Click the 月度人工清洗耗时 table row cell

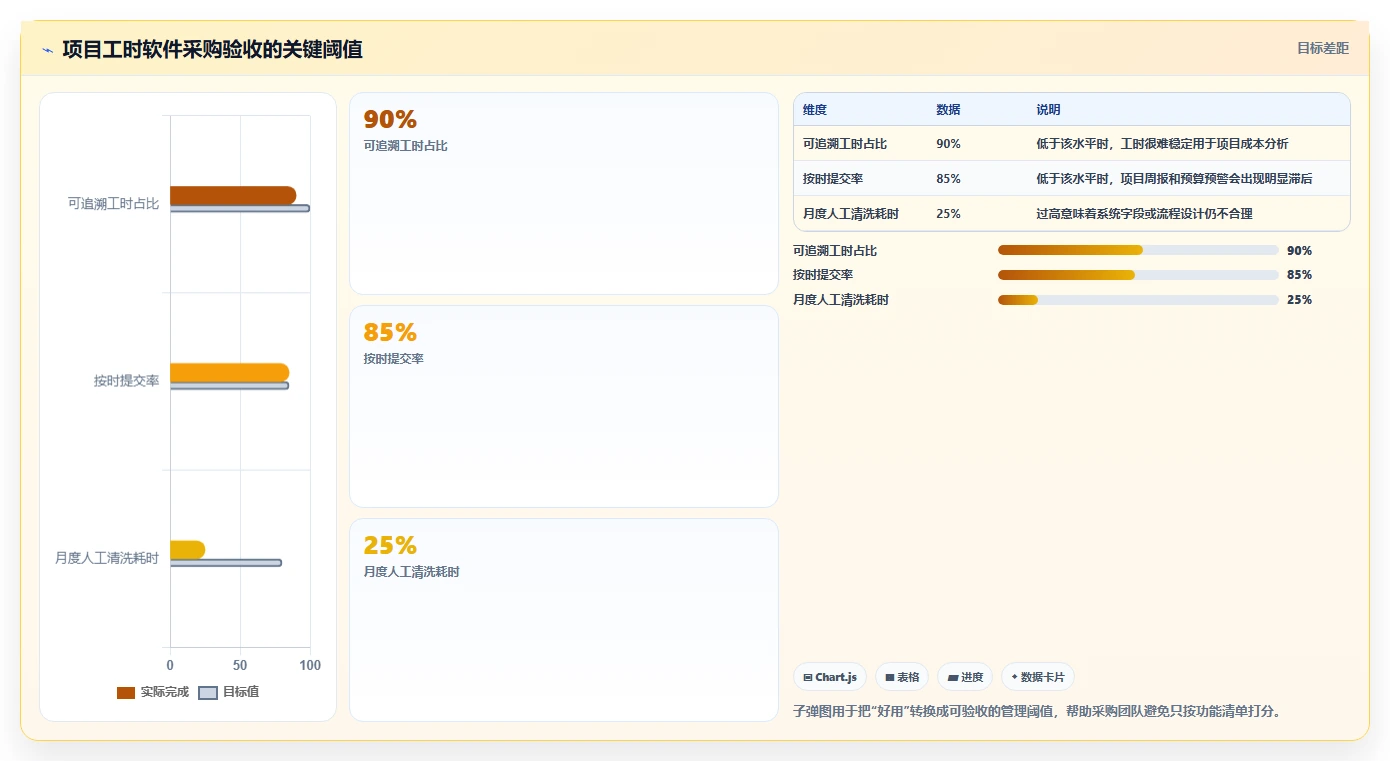(851, 214)
